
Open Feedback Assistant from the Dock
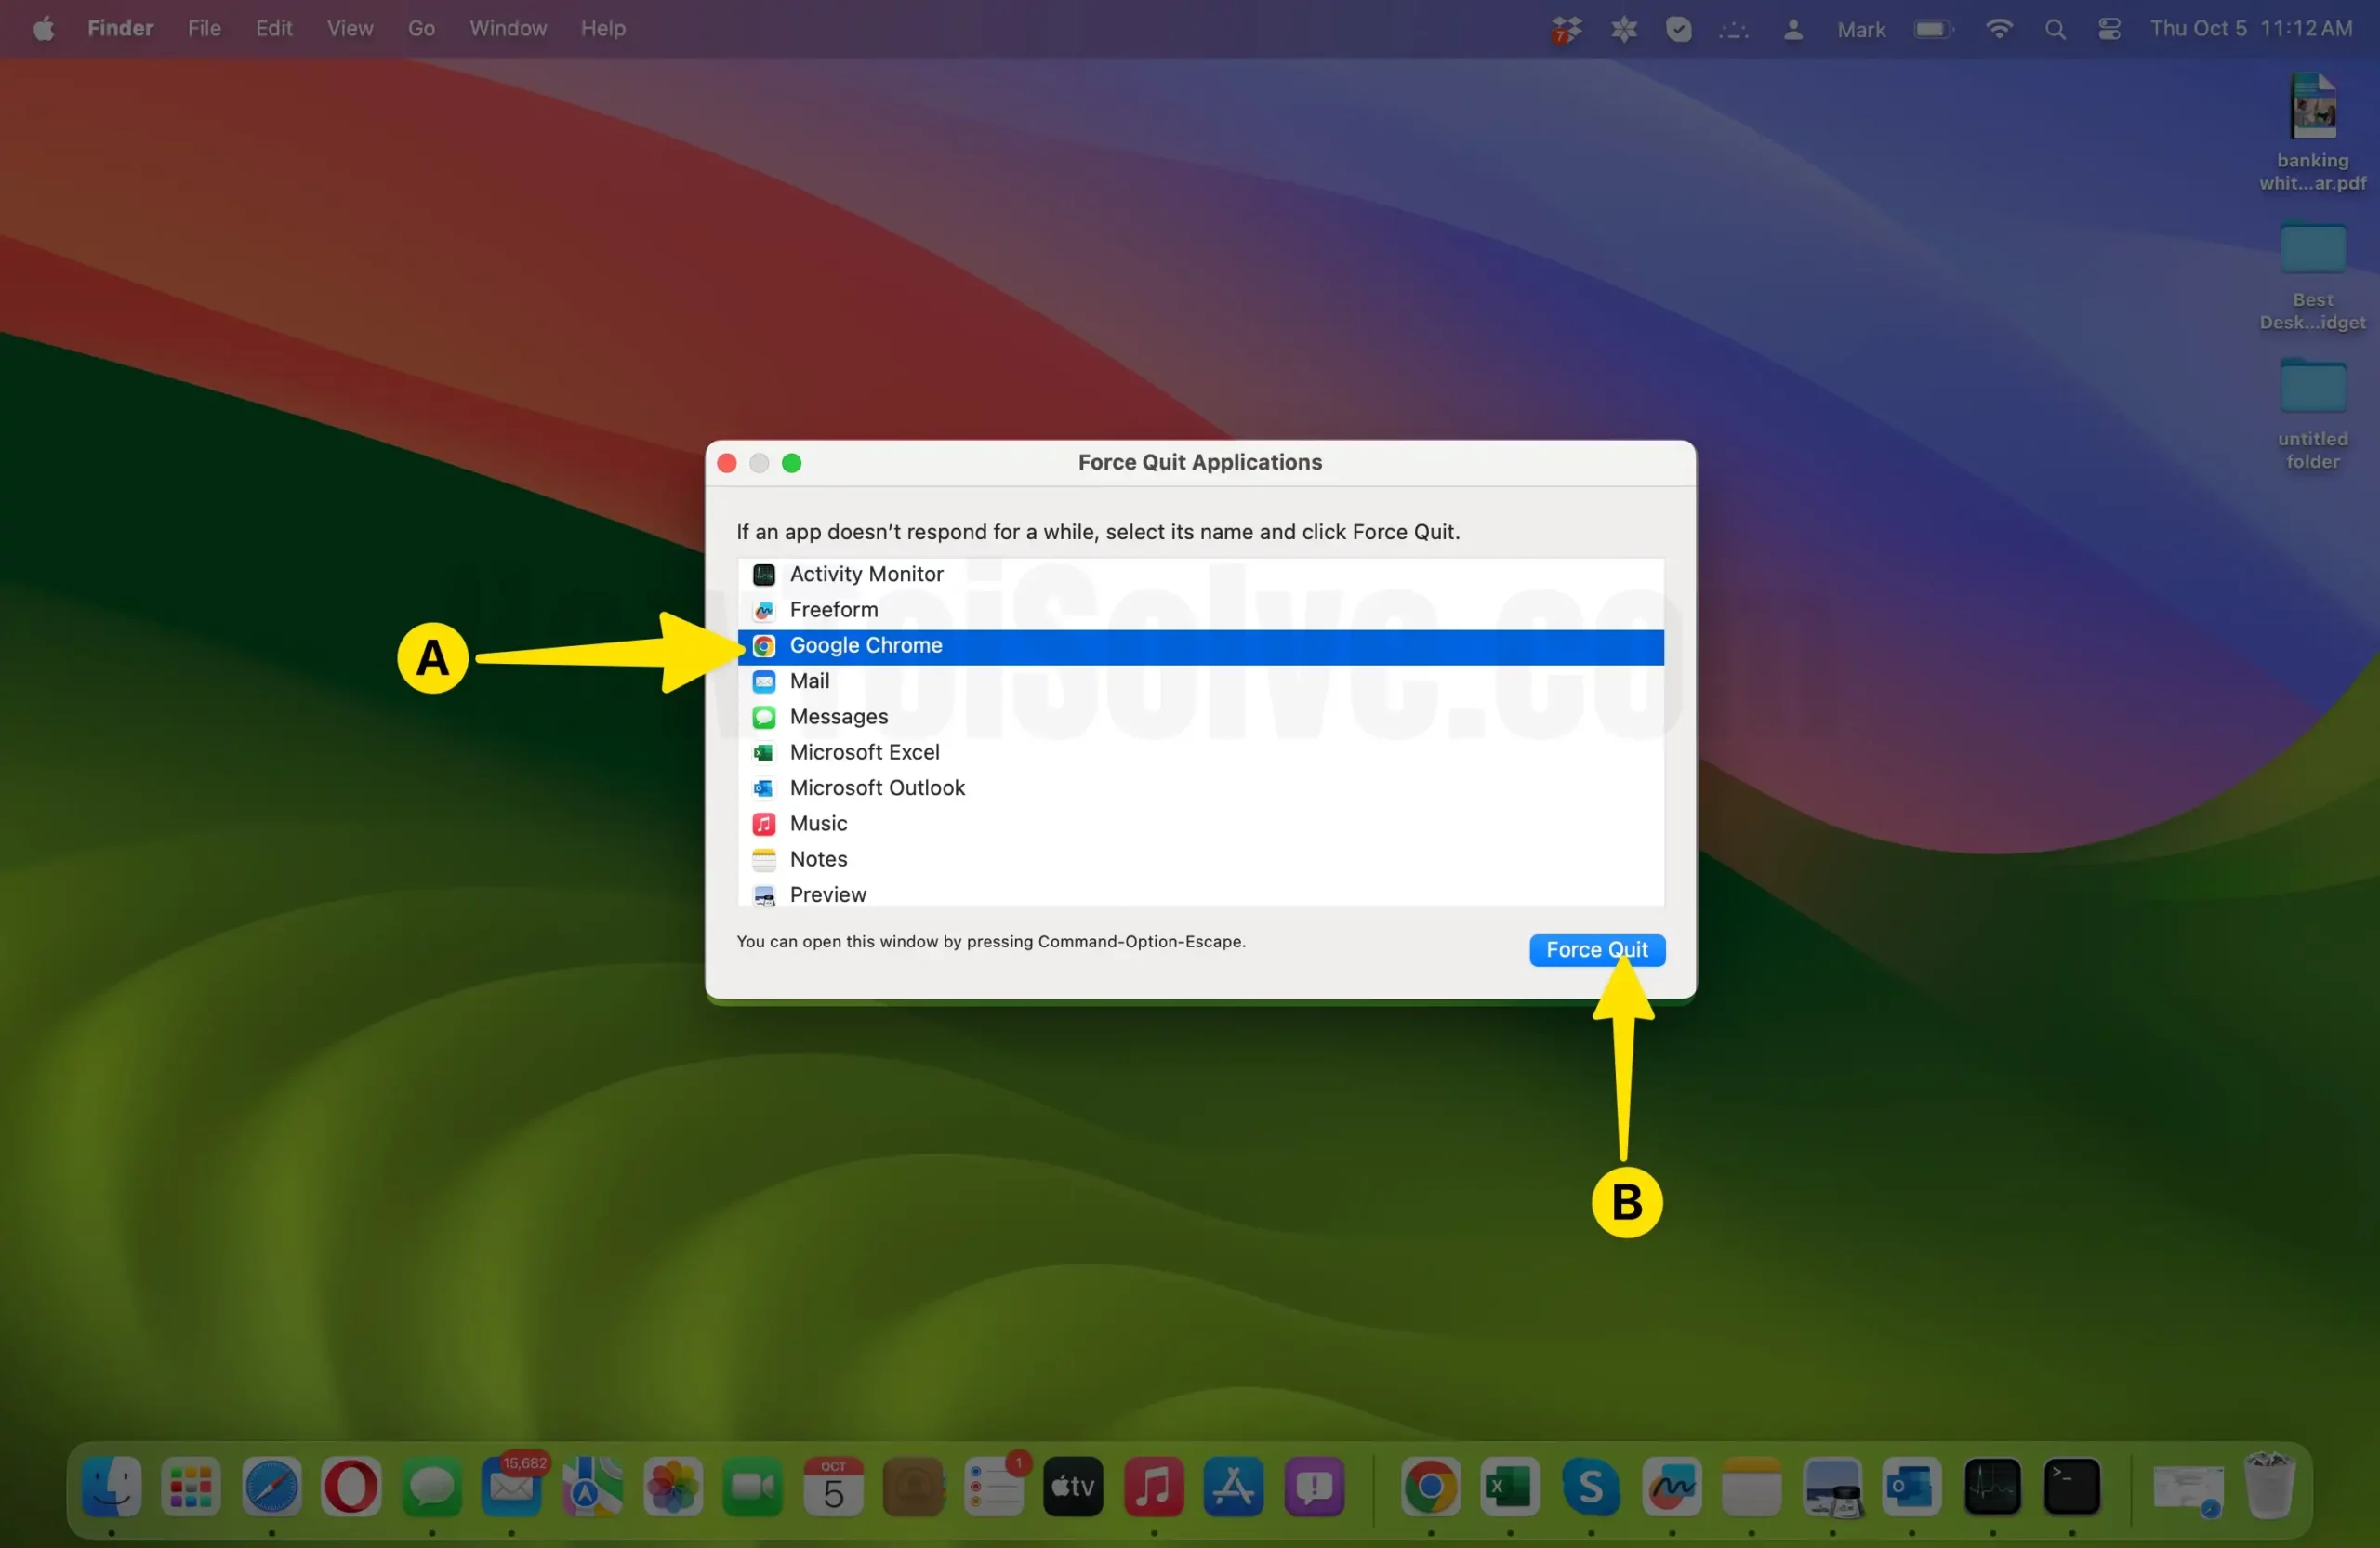coord(1314,1487)
